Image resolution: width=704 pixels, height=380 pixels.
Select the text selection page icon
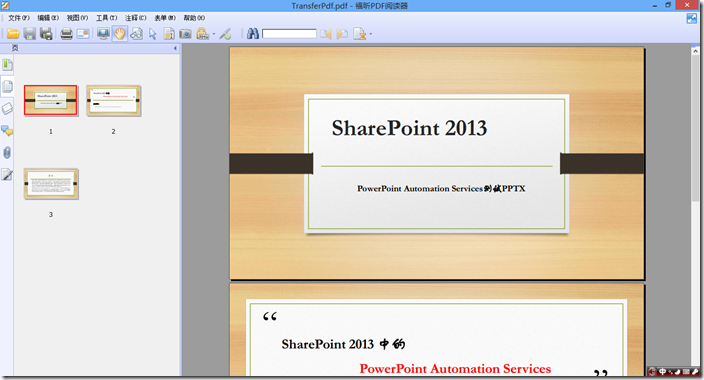(169, 34)
